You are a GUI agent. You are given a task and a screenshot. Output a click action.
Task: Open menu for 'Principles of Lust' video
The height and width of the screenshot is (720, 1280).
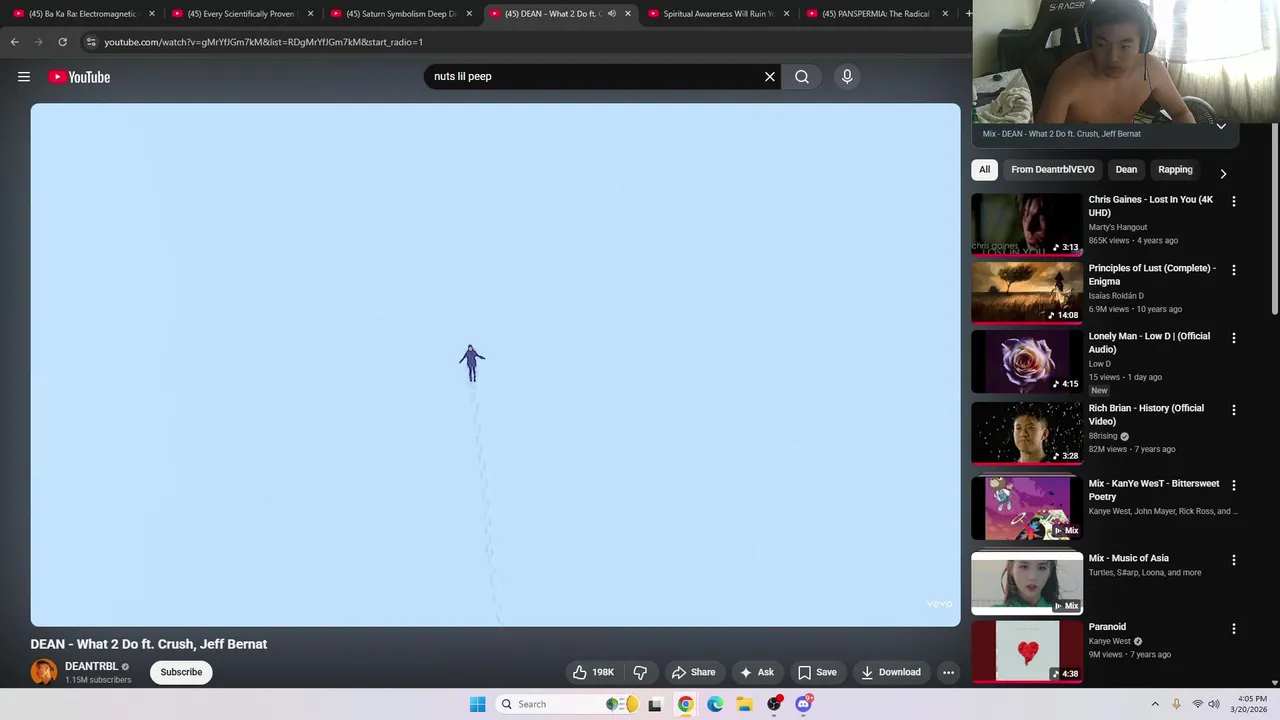pos(1233,270)
